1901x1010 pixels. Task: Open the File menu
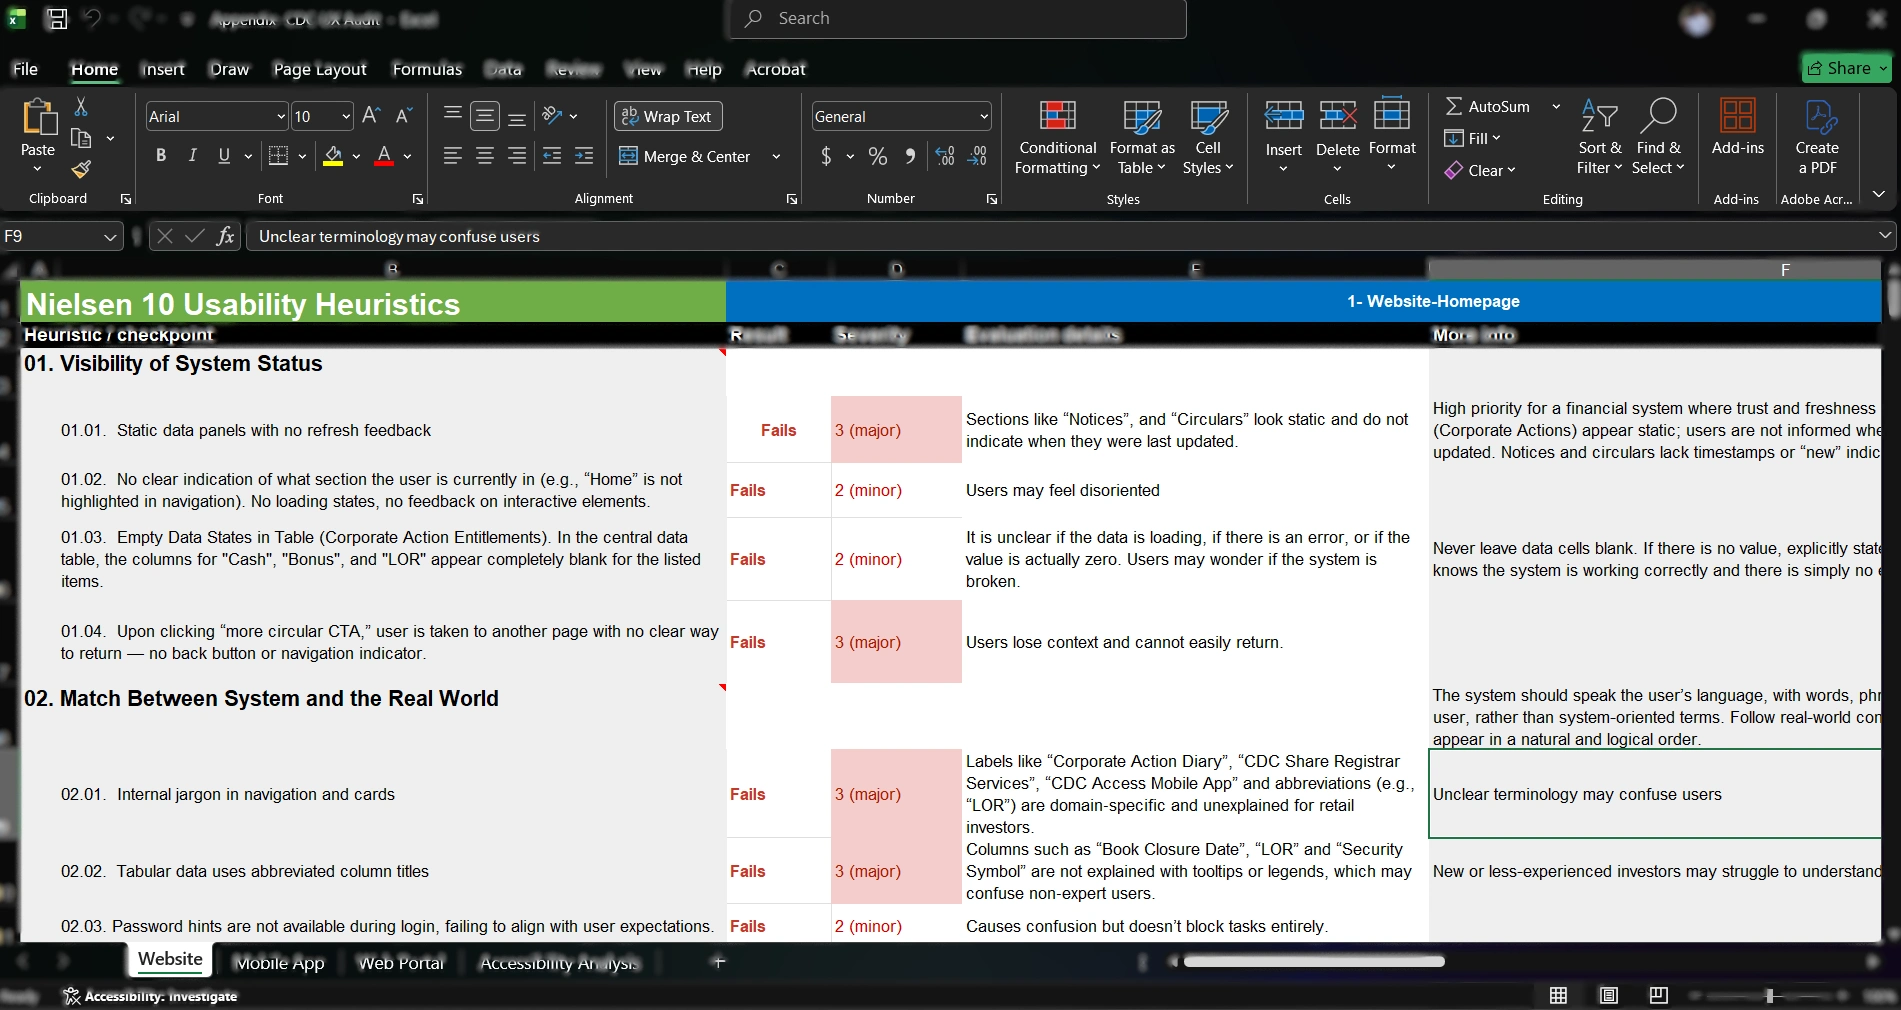(25, 69)
